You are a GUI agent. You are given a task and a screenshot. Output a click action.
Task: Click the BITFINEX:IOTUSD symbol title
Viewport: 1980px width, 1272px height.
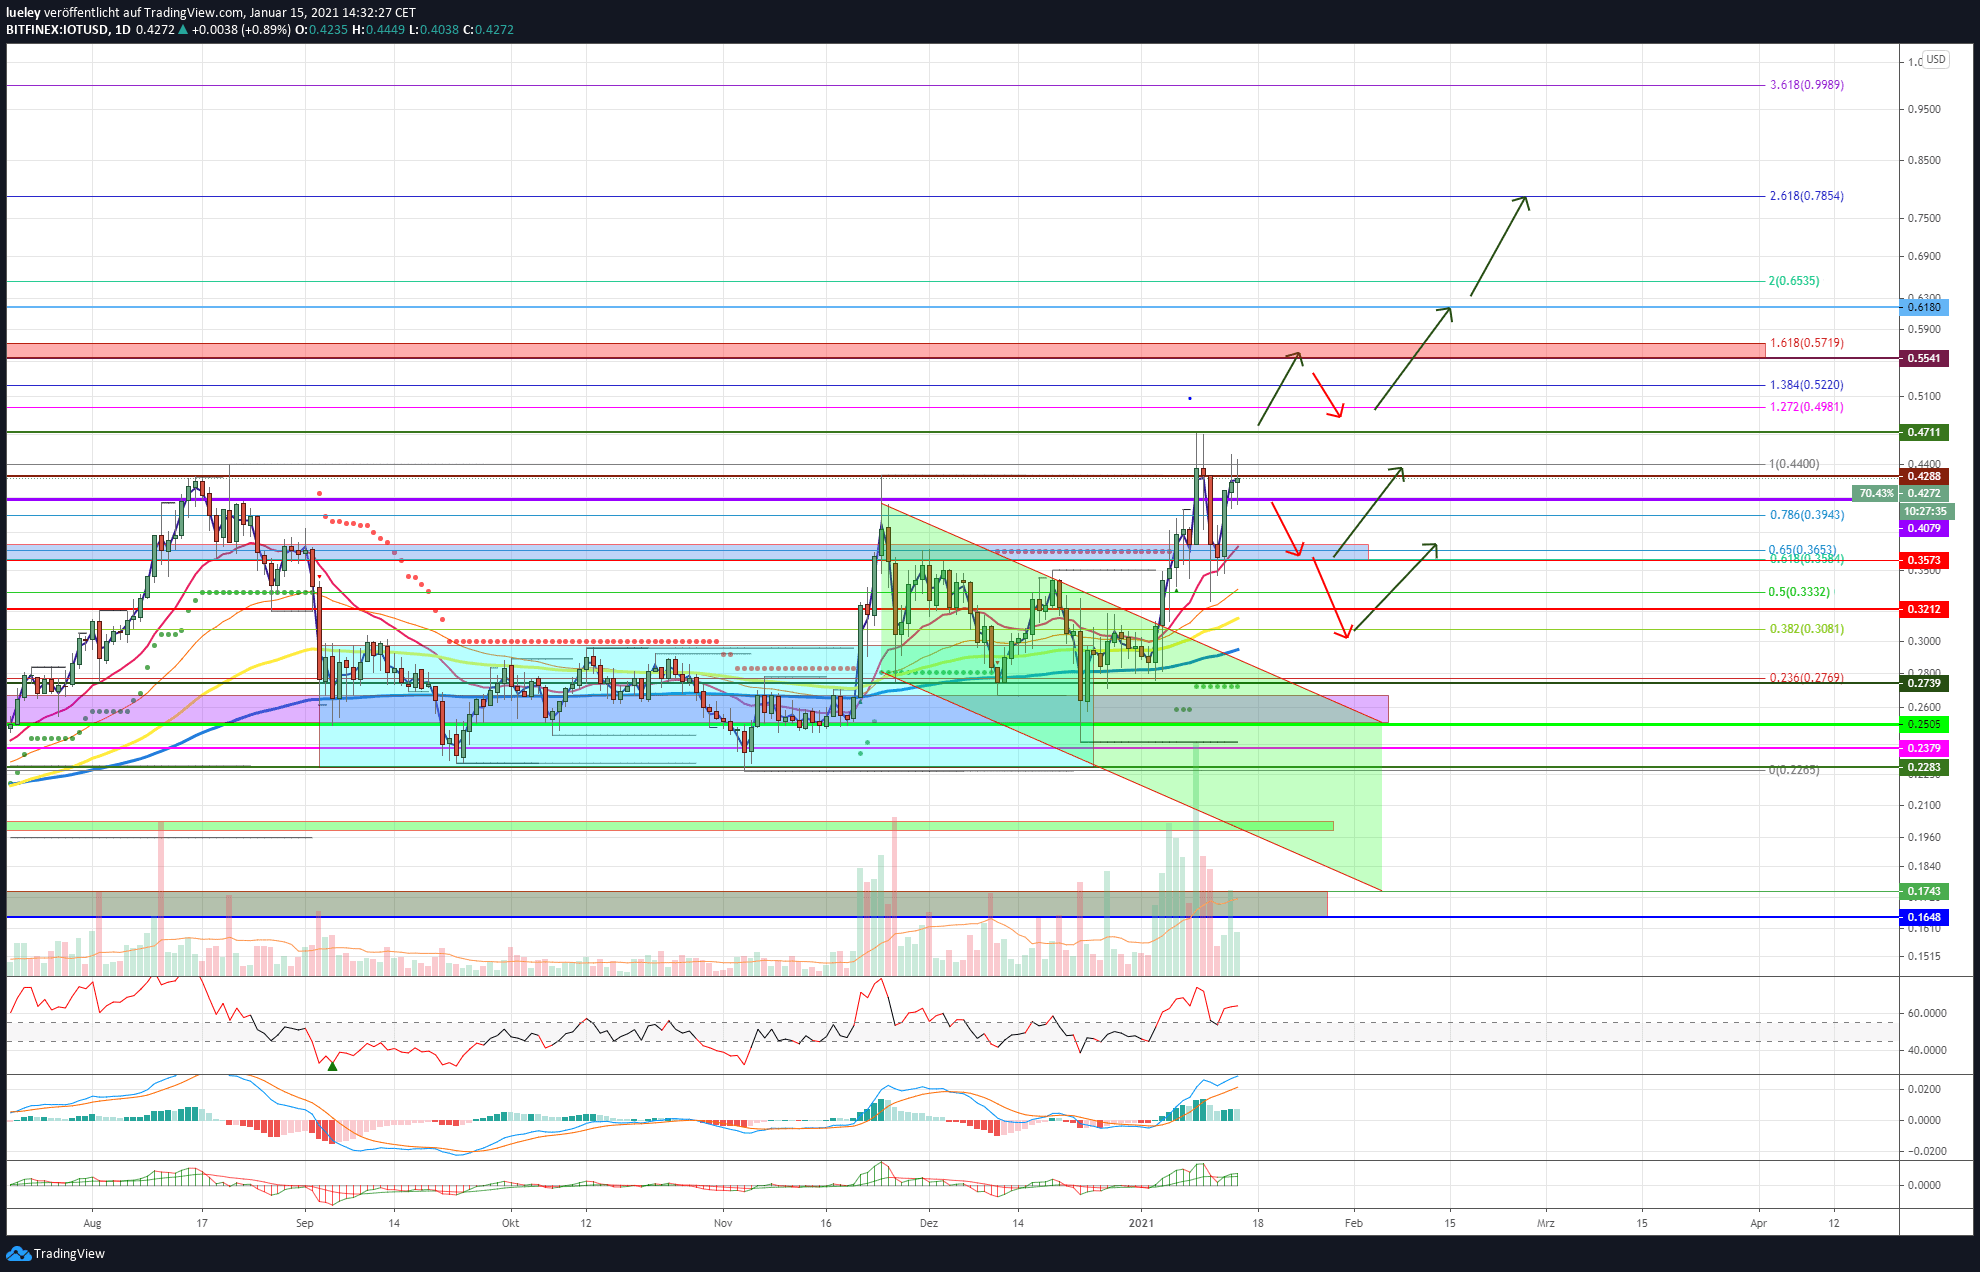tap(57, 30)
